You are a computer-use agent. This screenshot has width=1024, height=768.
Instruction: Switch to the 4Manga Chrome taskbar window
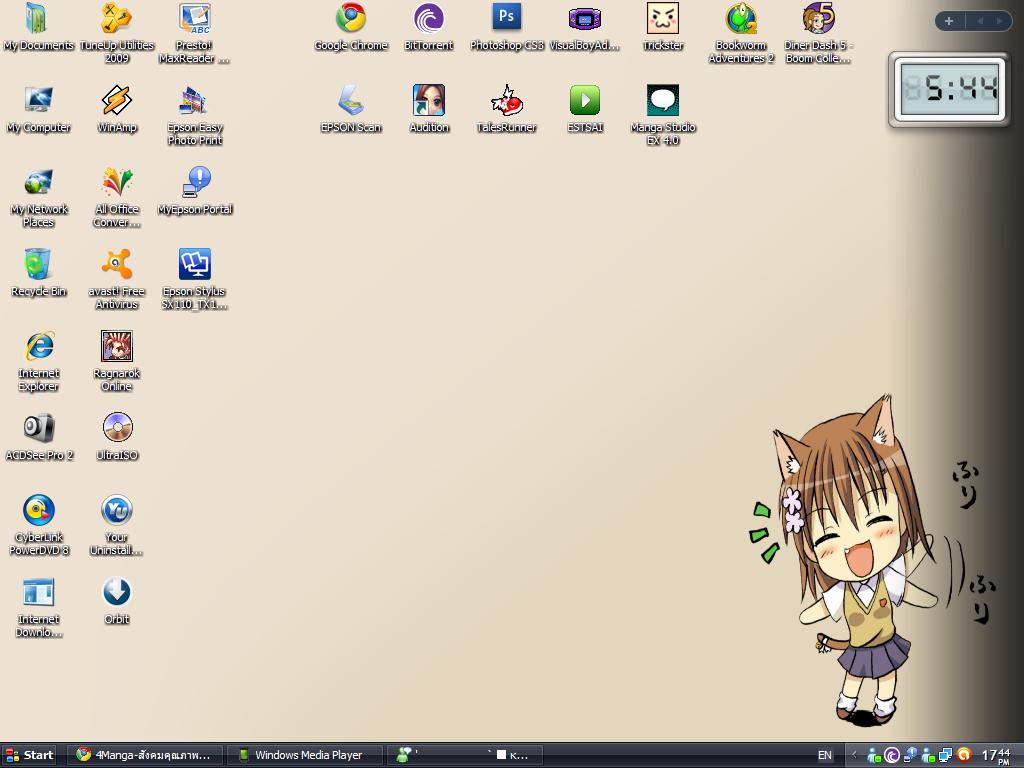(145, 755)
